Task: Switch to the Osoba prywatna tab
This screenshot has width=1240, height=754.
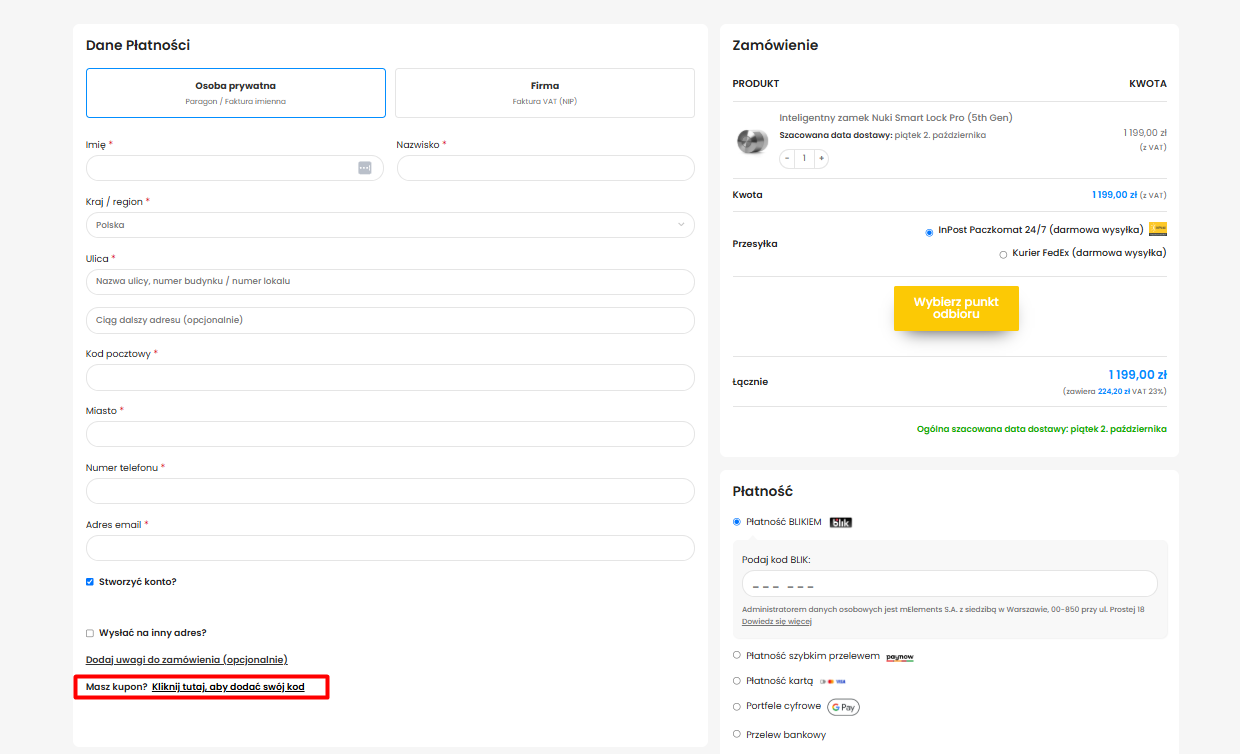Action: pyautogui.click(x=236, y=93)
